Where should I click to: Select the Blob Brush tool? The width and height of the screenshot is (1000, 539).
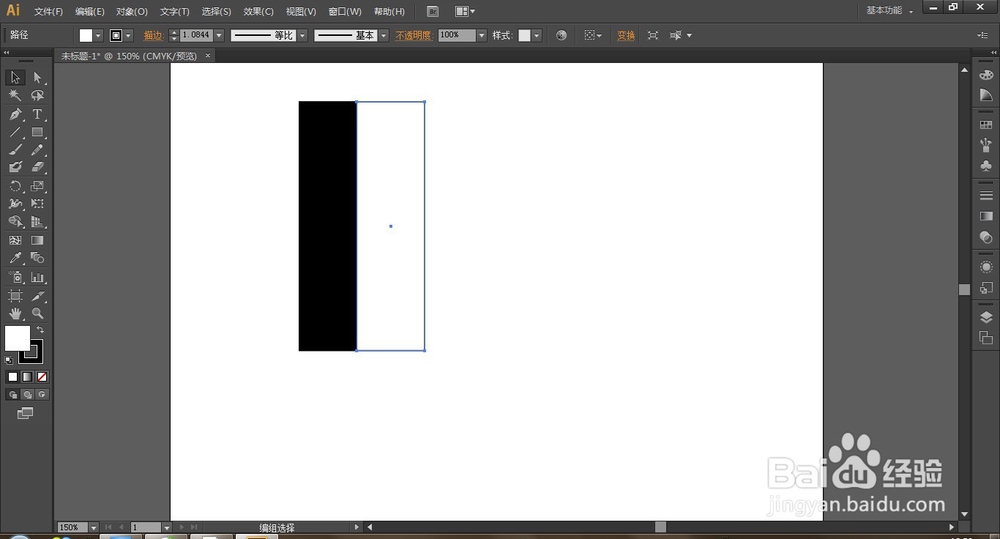[x=15, y=167]
